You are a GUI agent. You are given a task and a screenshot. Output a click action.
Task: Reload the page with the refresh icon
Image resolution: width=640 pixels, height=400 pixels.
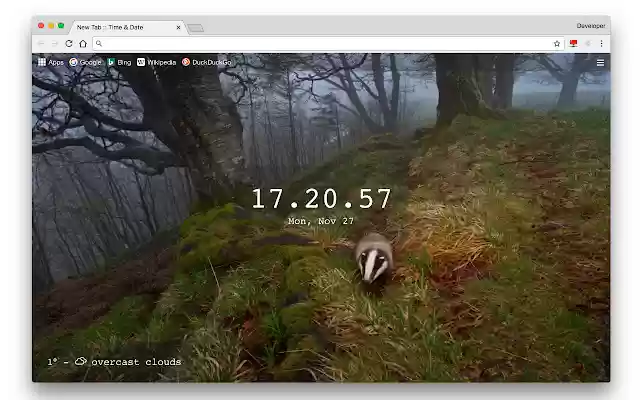pyautogui.click(x=69, y=44)
